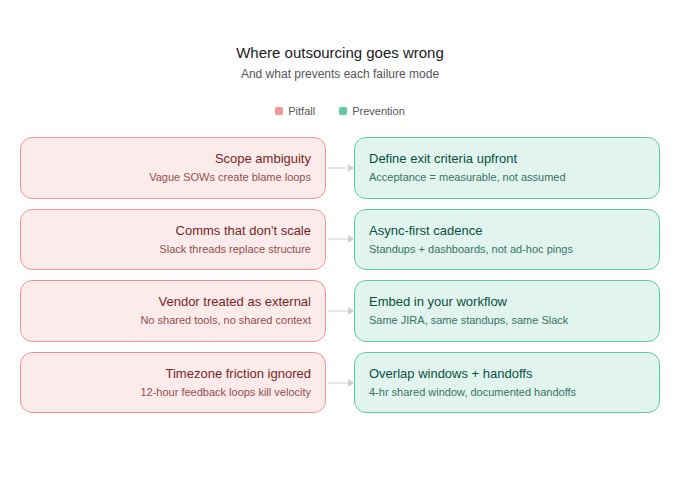Open the Async-first cadence prevention card
The width and height of the screenshot is (680, 497).
pos(507,239)
